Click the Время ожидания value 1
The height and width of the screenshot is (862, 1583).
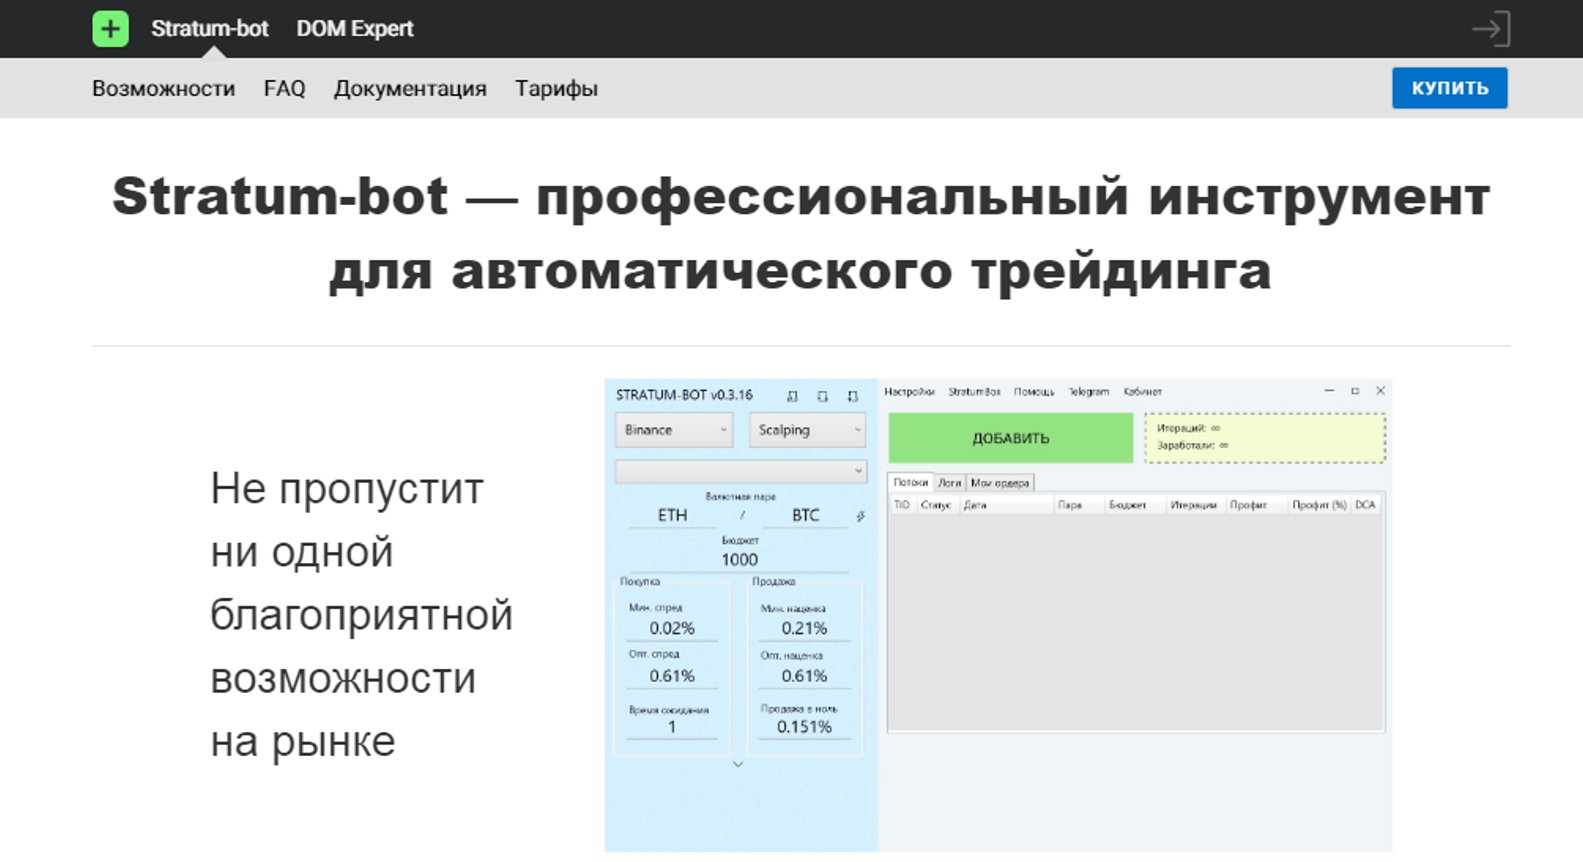pos(672,727)
